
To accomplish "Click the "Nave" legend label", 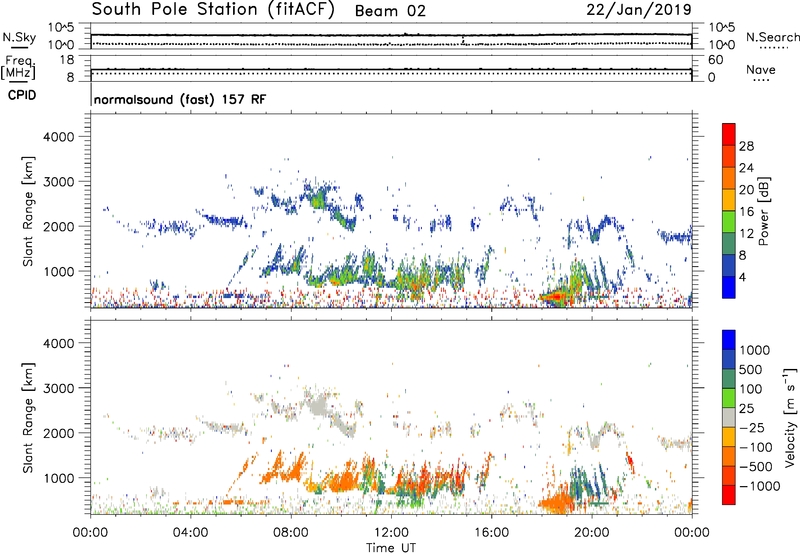I will (761, 69).
